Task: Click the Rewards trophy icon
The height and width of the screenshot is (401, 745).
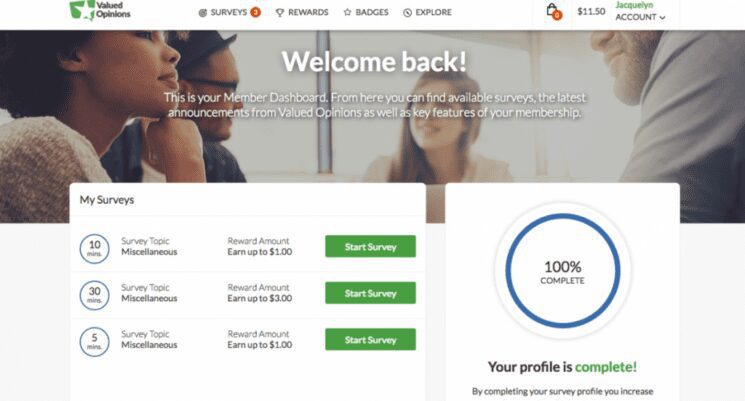Action: pos(280,13)
